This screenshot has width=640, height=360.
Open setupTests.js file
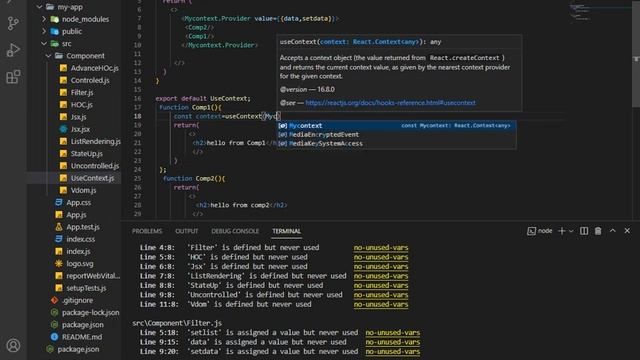tap(86, 288)
